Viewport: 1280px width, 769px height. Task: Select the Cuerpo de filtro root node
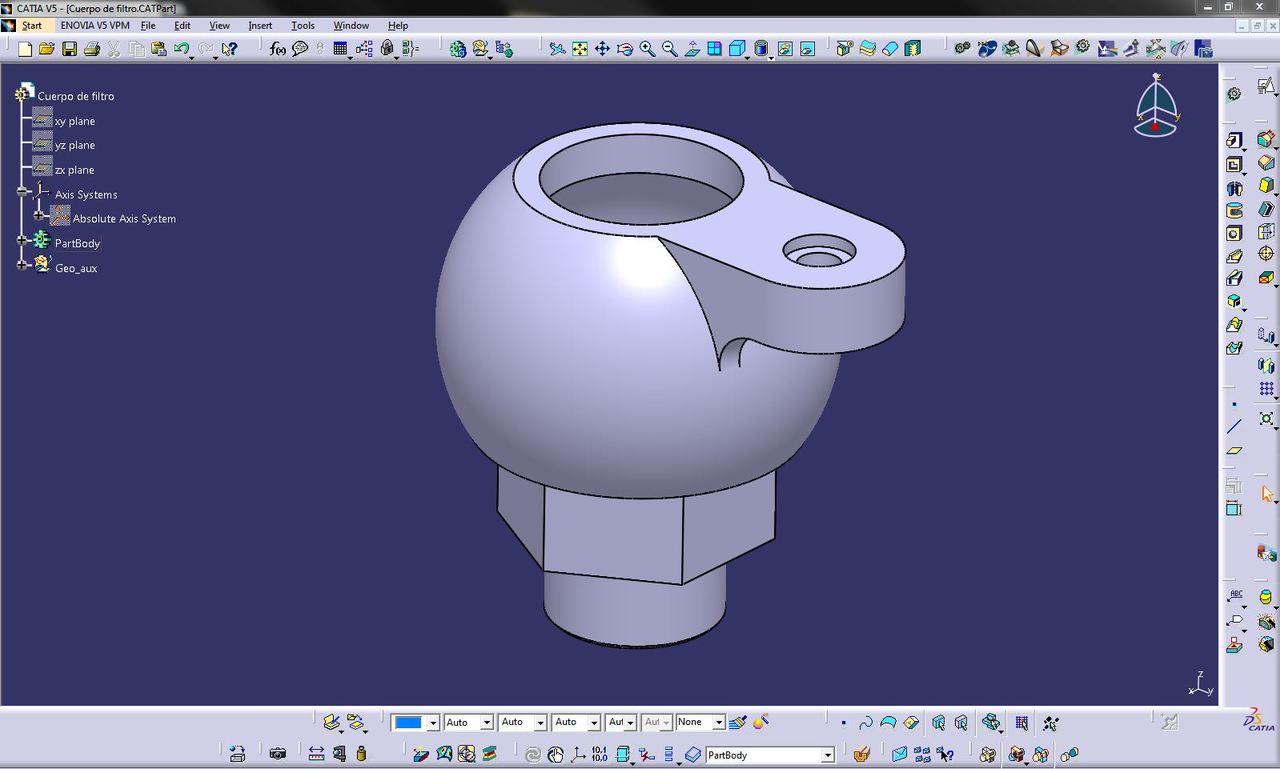coord(76,96)
